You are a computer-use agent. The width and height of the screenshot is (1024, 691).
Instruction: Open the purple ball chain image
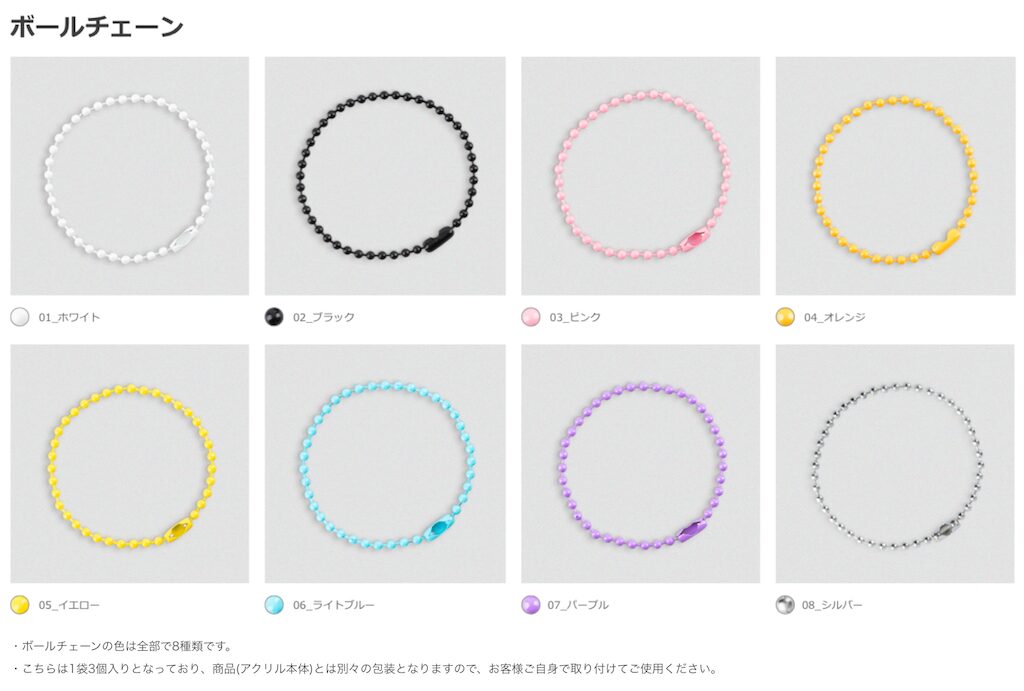tap(640, 464)
